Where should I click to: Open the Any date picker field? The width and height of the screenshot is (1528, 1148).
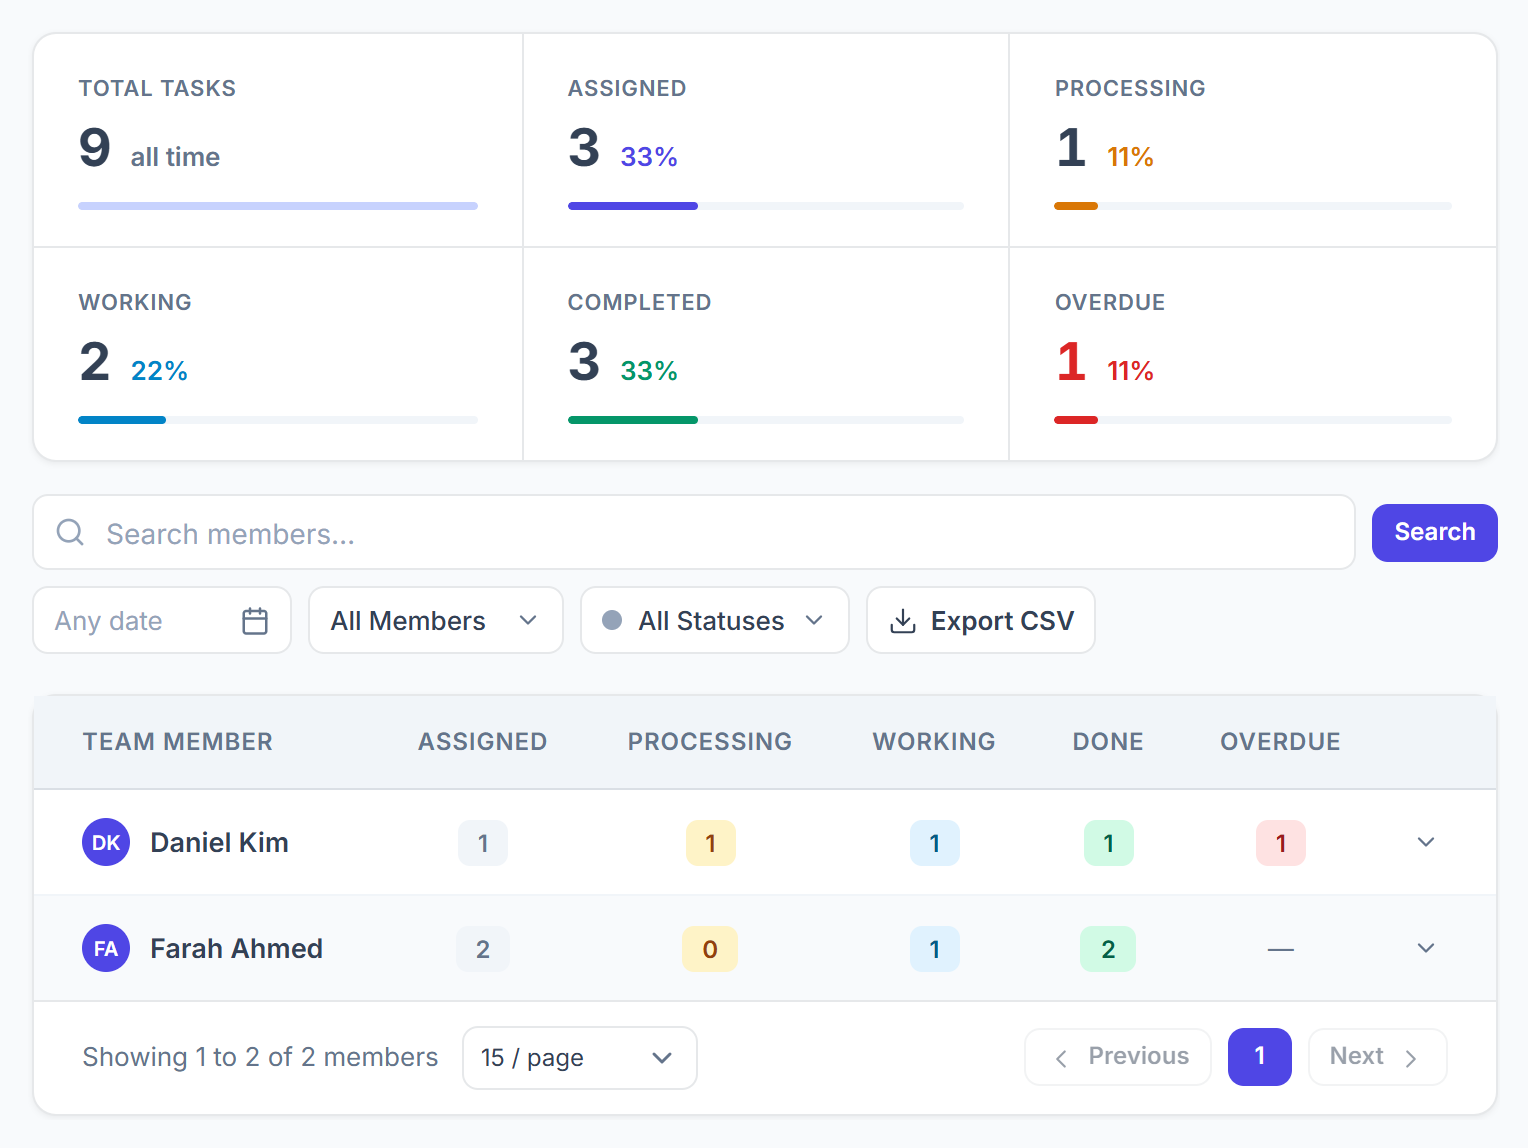pyautogui.click(x=162, y=620)
